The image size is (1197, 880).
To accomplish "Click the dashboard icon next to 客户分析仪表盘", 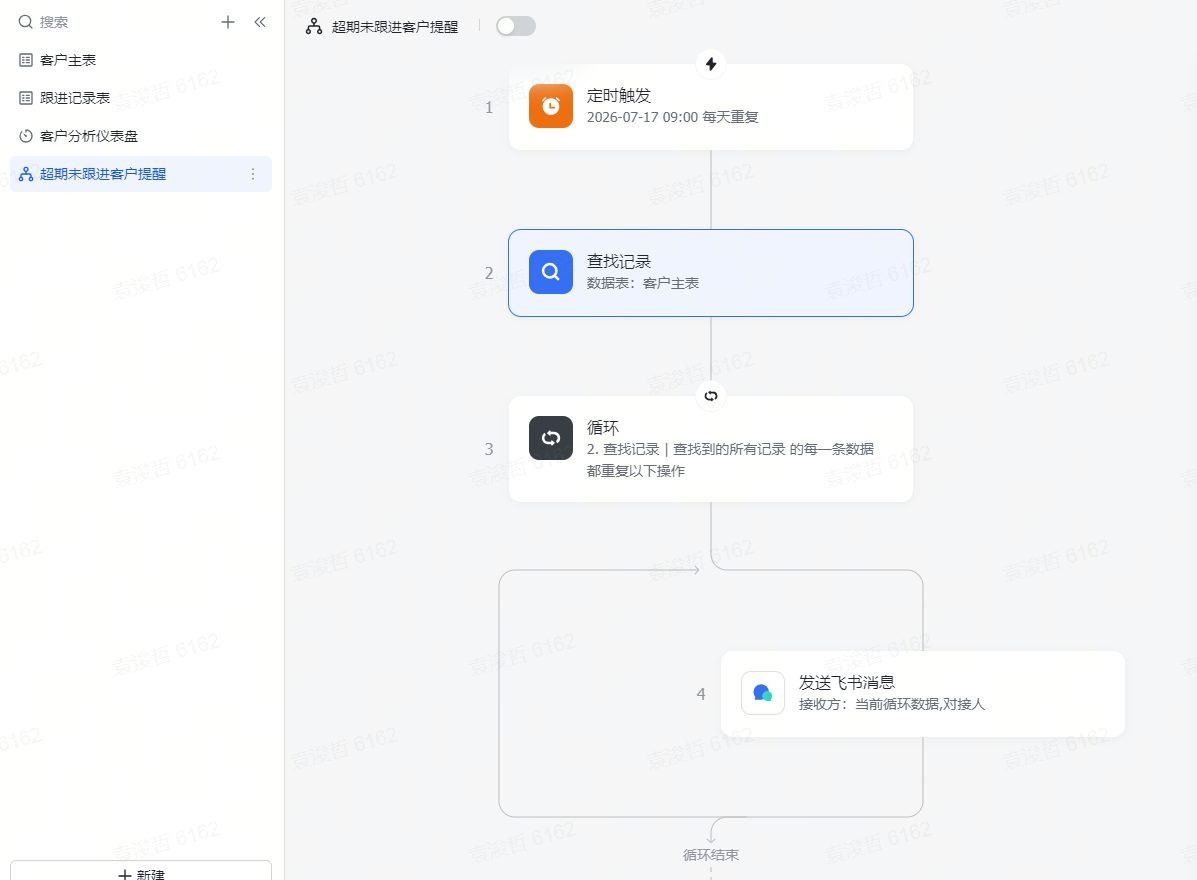I will [26, 136].
